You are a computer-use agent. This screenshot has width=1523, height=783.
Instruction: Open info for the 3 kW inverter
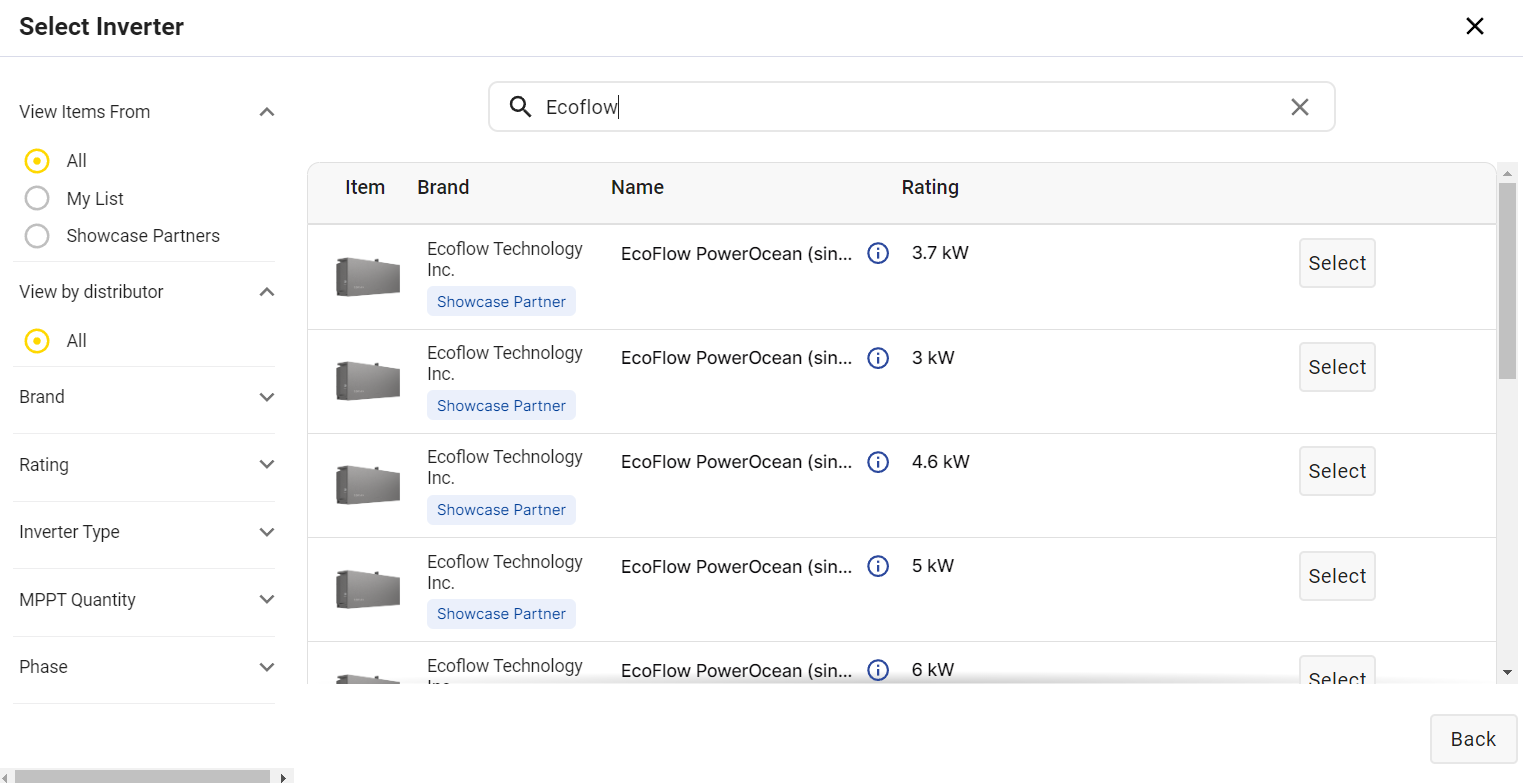pos(878,358)
